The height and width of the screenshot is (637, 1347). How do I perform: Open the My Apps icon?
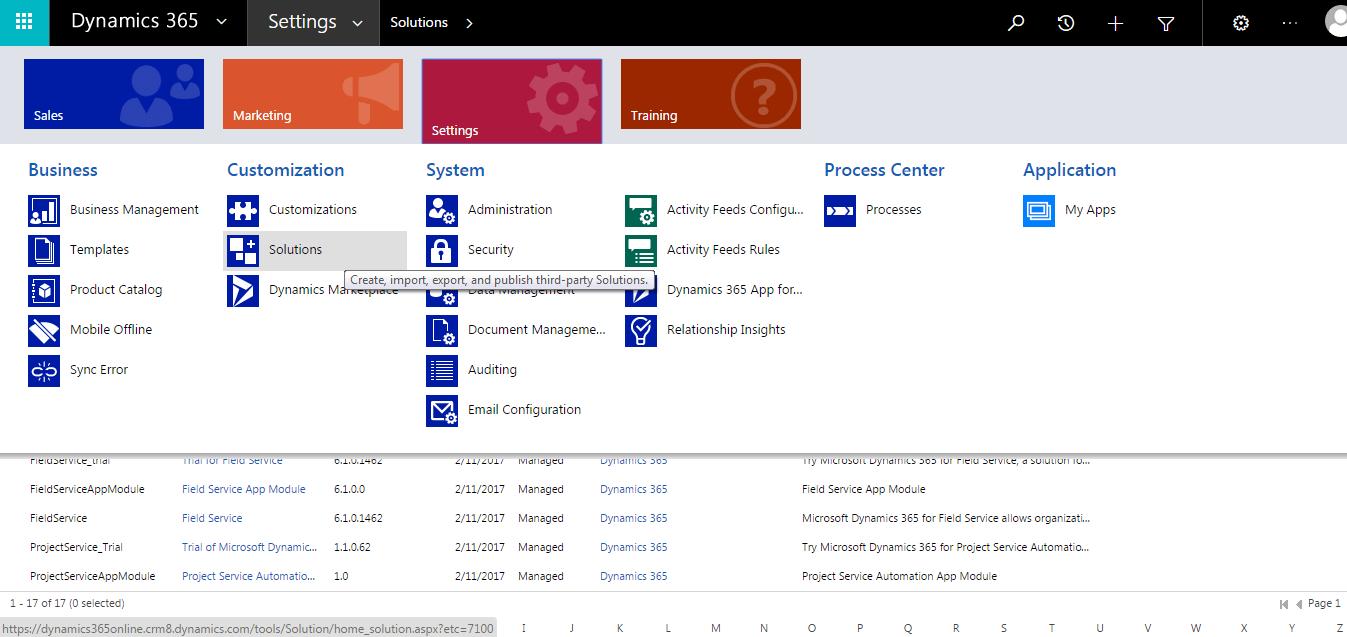pyautogui.click(x=1039, y=210)
